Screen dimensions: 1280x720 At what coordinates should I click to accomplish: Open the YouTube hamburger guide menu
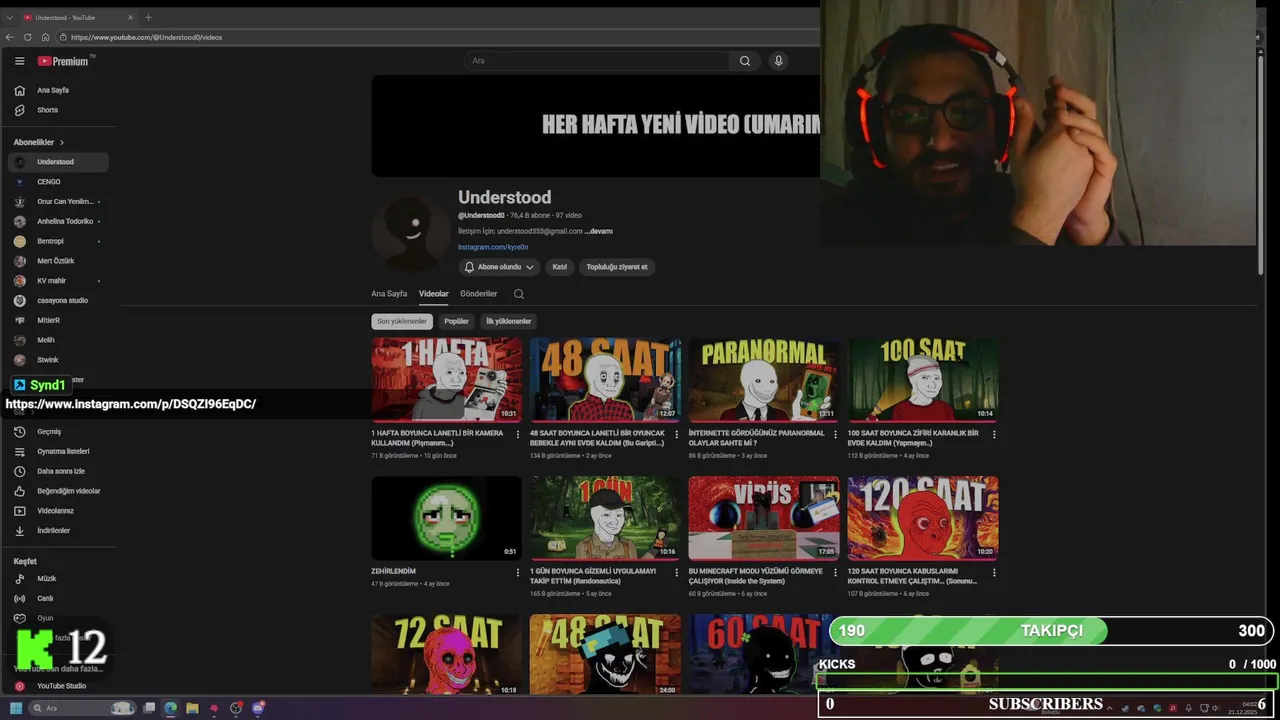pos(19,61)
